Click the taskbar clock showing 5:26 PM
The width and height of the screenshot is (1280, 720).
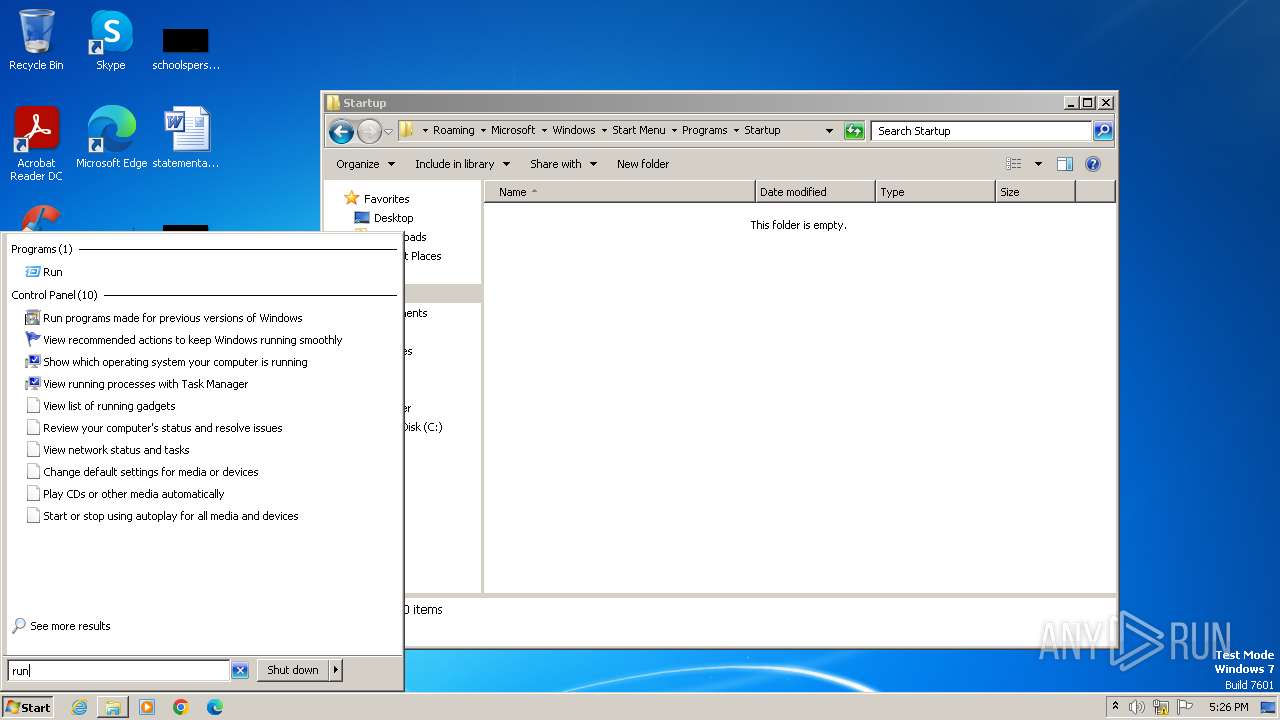point(1228,707)
